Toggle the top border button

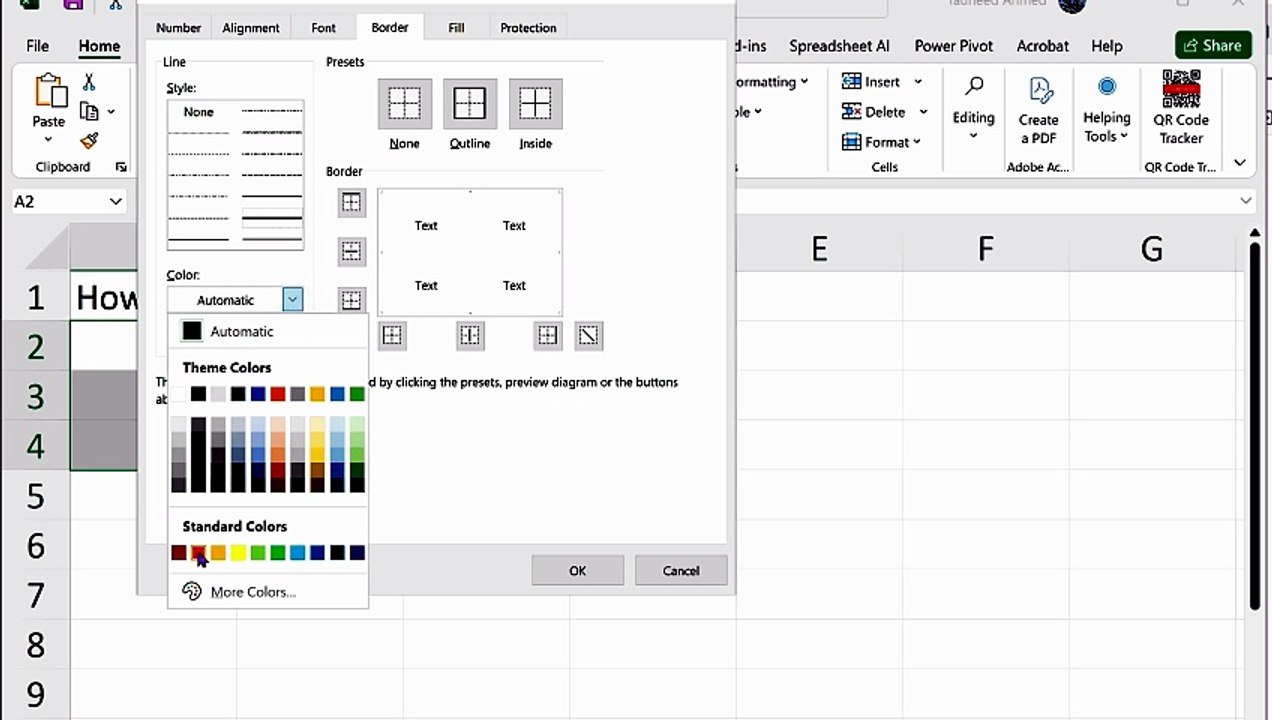click(x=351, y=203)
